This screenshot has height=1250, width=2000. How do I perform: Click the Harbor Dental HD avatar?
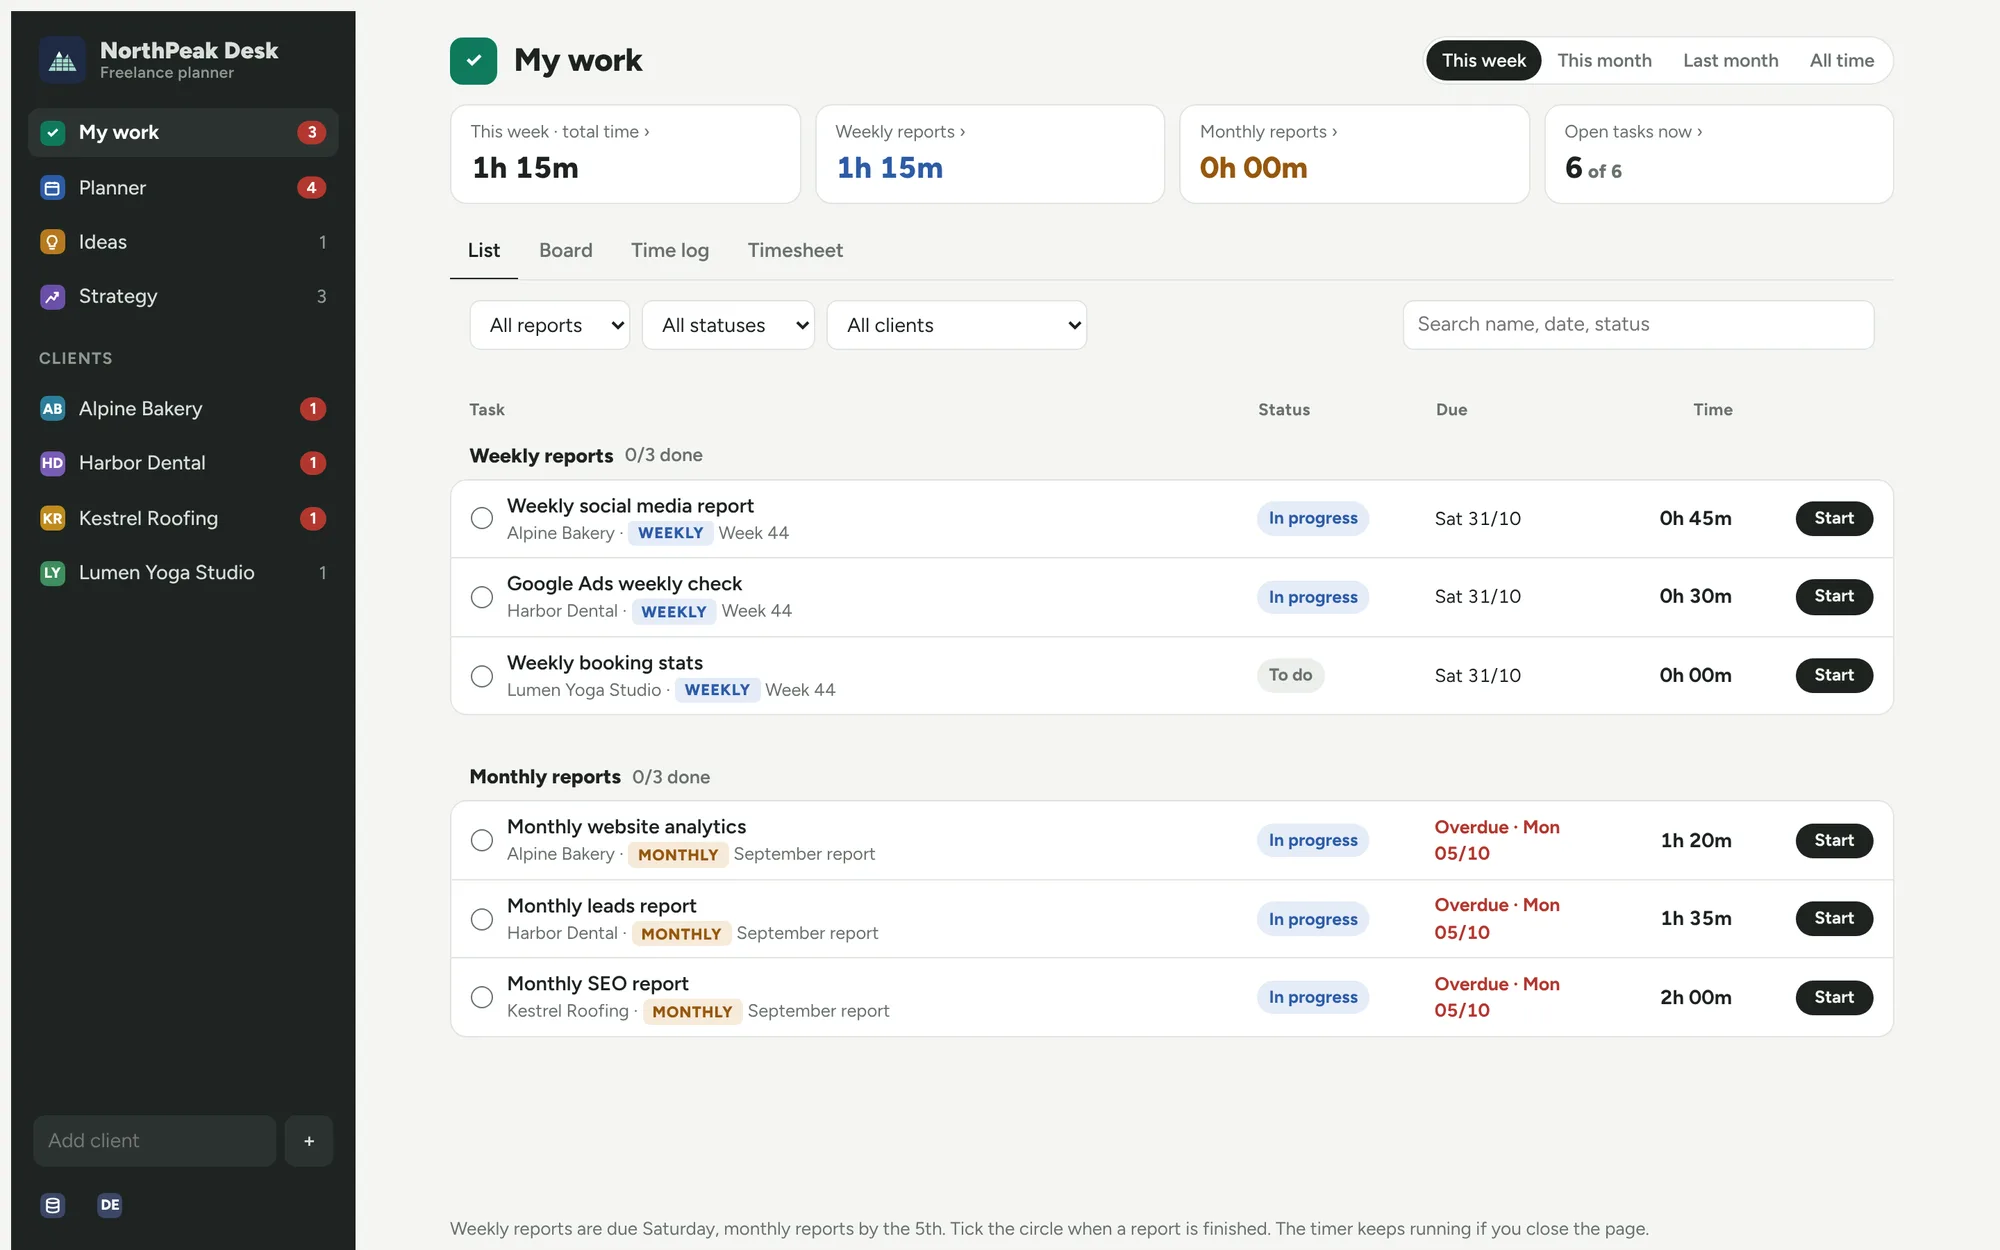point(53,463)
